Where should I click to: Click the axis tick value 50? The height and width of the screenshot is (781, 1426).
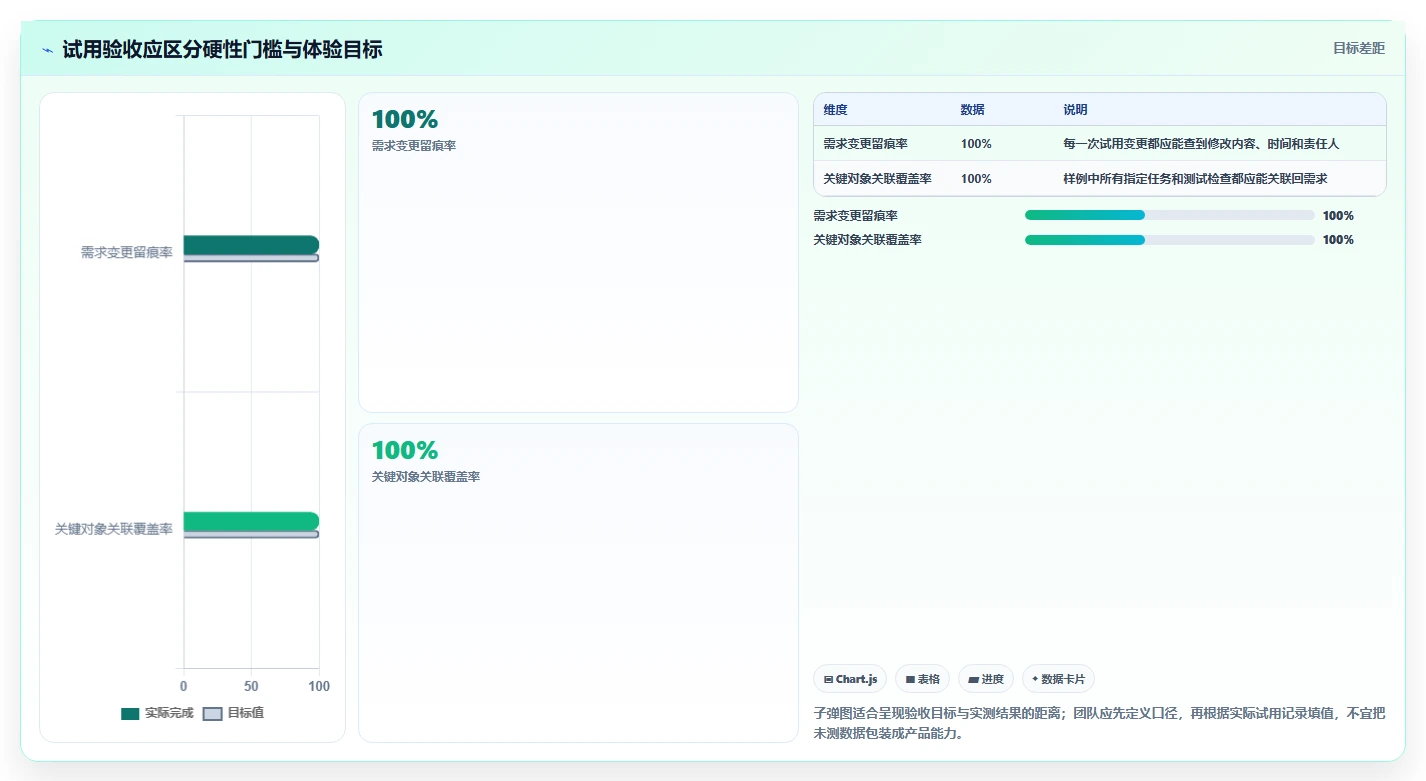[251, 686]
